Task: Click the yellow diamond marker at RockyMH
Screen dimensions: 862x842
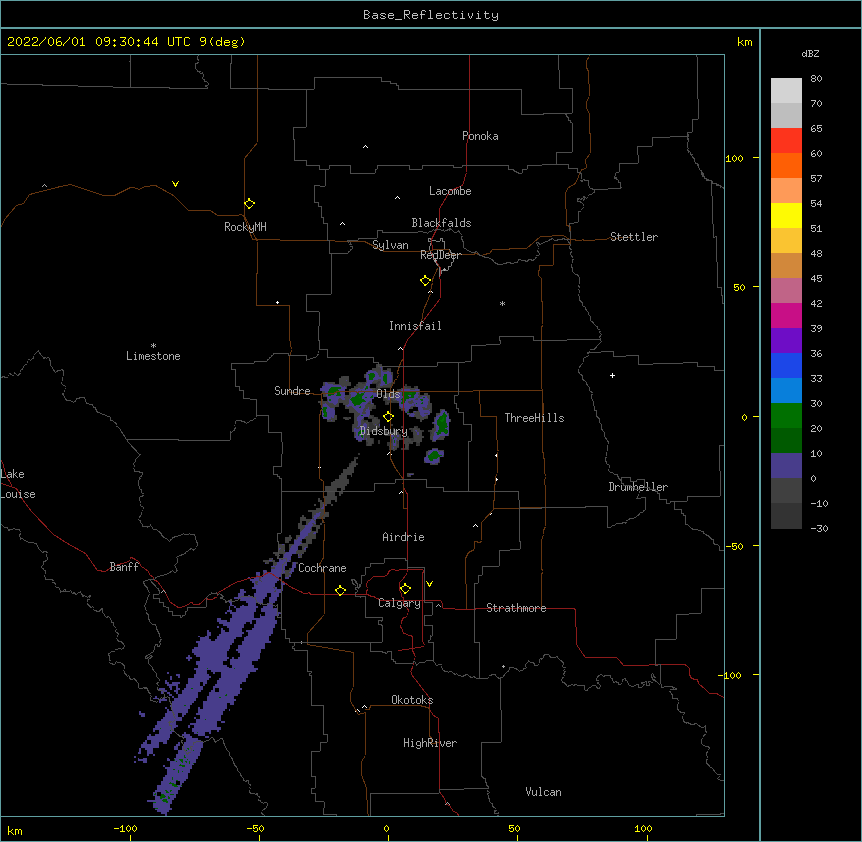Action: (249, 204)
